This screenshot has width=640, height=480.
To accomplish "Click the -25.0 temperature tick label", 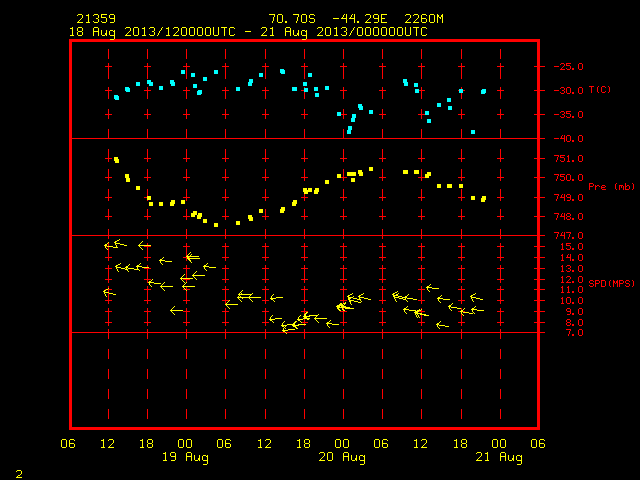I will pos(568,67).
